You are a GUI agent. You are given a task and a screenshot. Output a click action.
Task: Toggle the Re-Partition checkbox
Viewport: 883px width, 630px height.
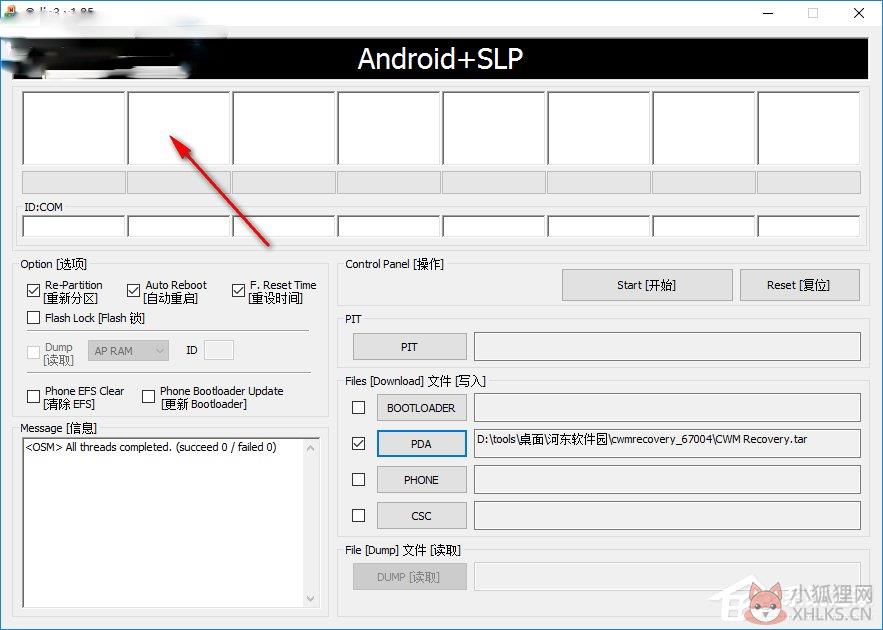coord(33,291)
